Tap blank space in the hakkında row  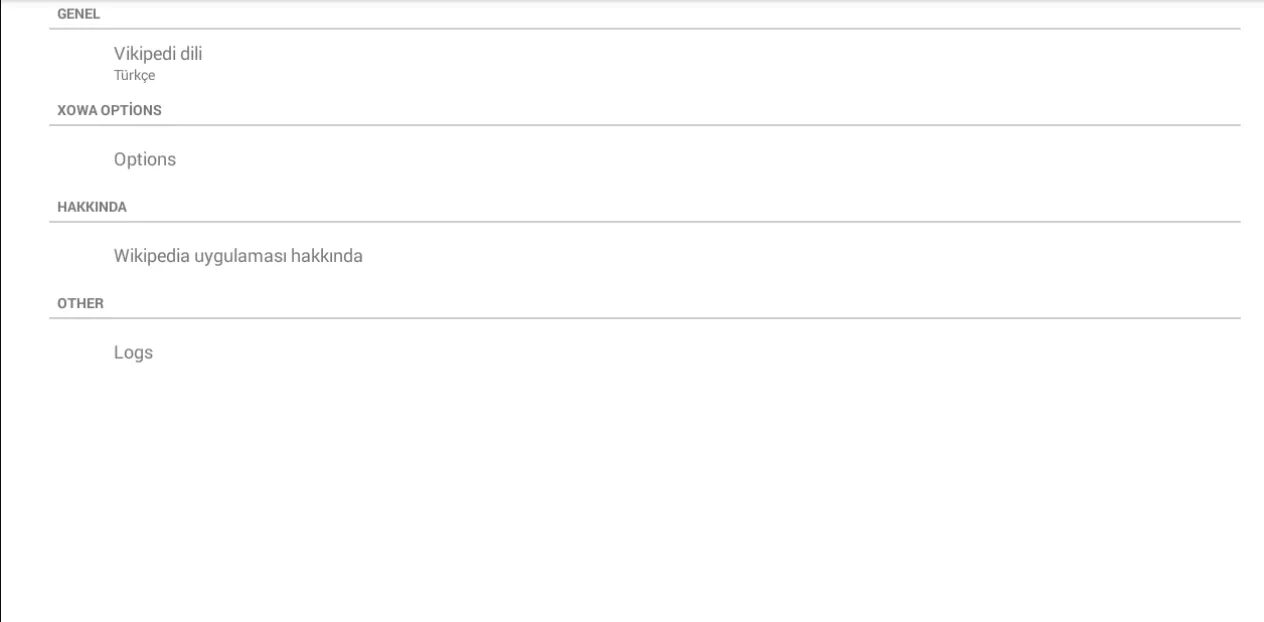[800, 256]
